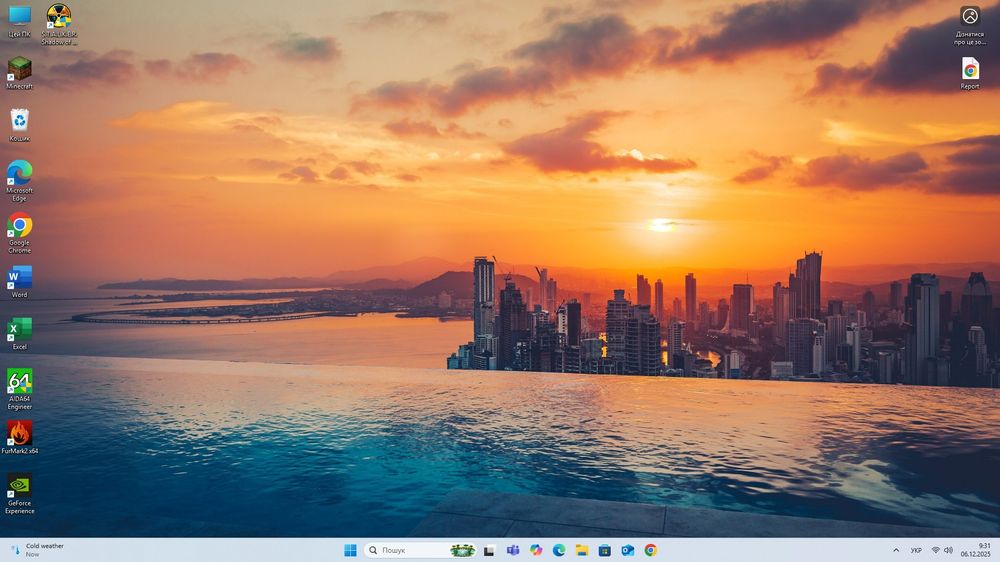Select the 'Цей ПК' desktop icon
The height and width of the screenshot is (562, 1000).
(x=19, y=21)
